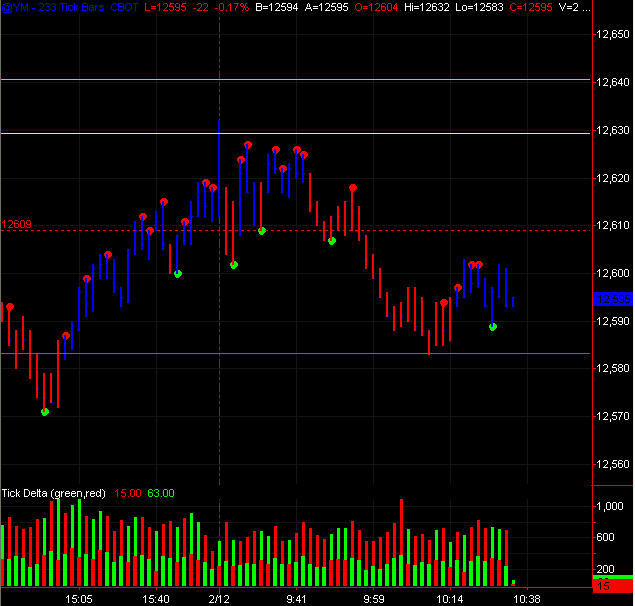Click the 'Hi=12632' high value
Image resolution: width=635 pixels, height=606 pixels.
tap(427, 7)
